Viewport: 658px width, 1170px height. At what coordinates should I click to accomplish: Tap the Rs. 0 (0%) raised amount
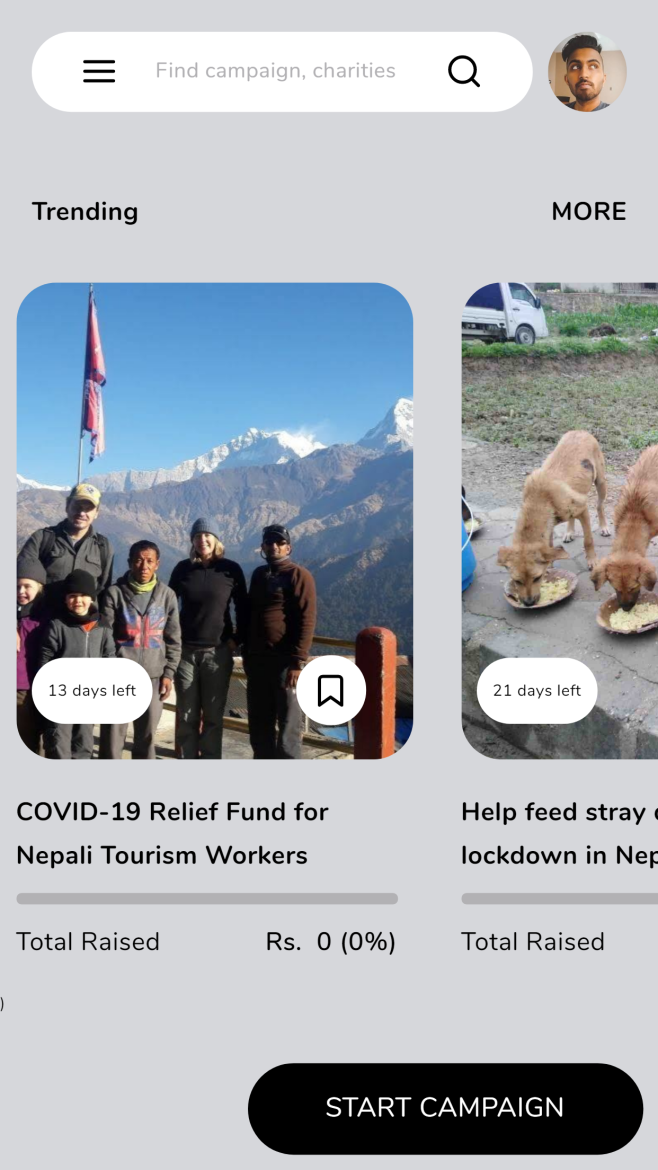click(330, 942)
